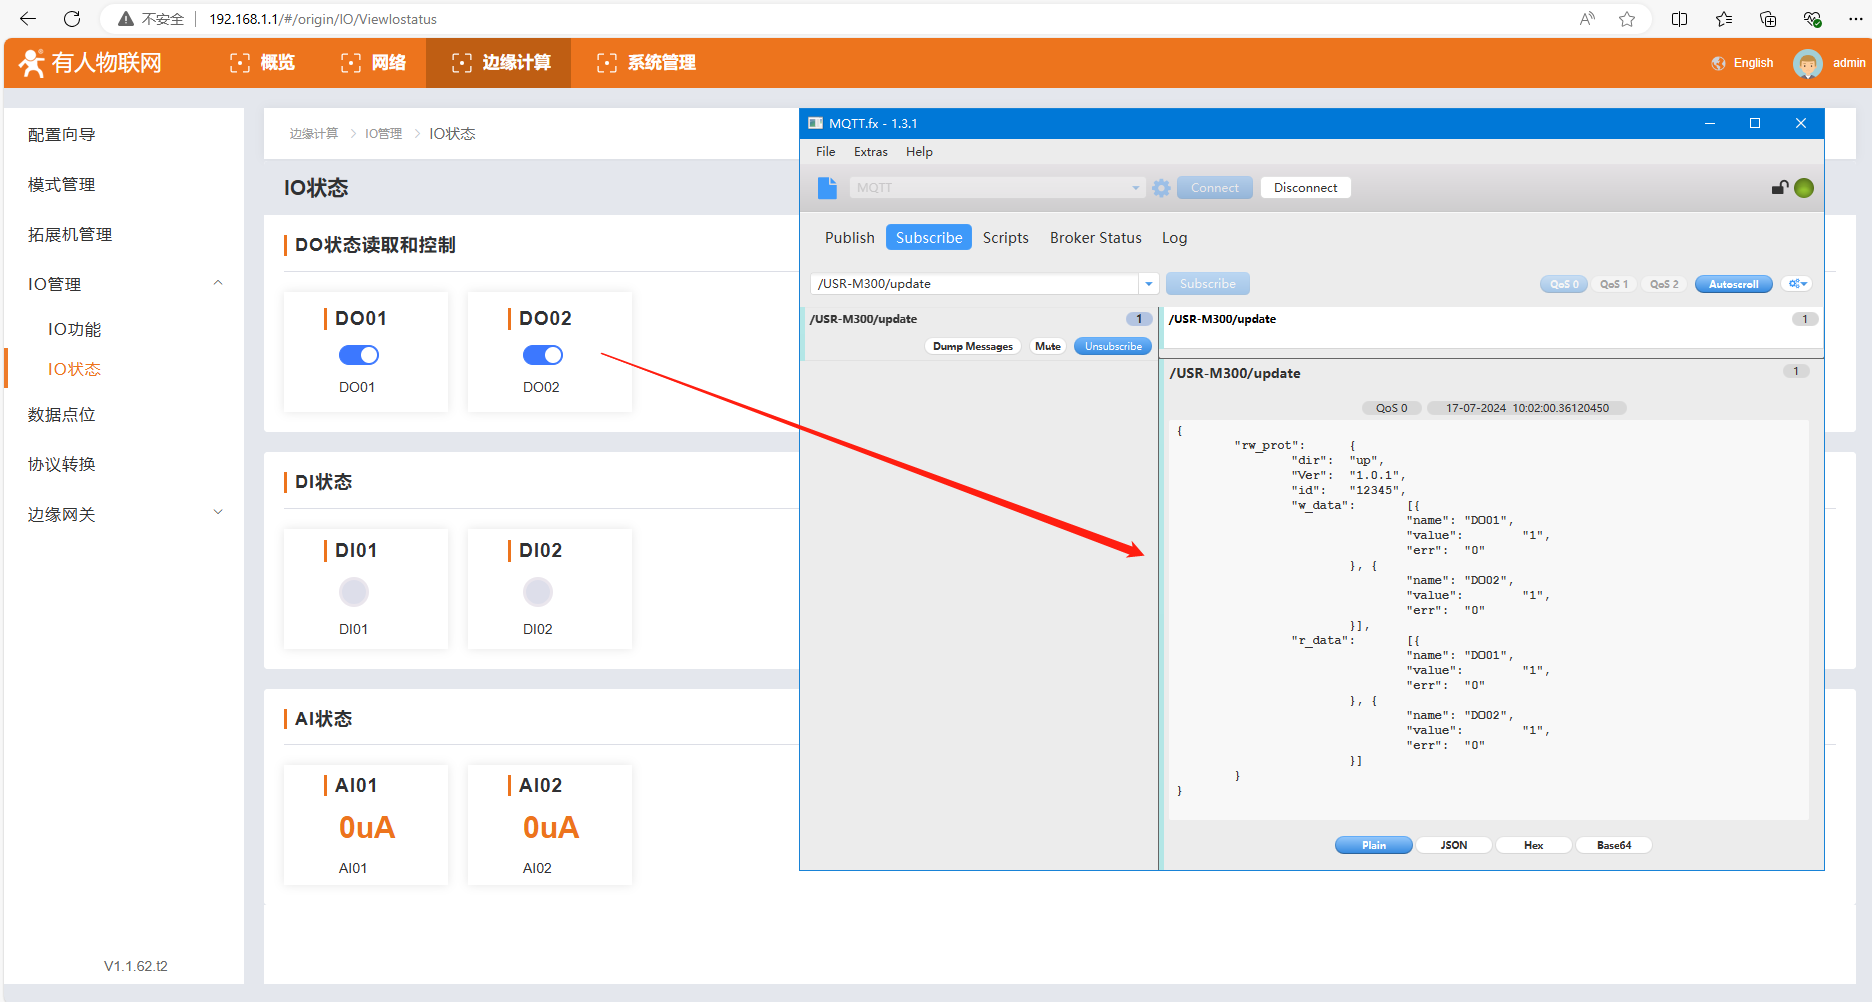Collapse the IO管理 sidebar section
Viewport: 1872px width, 1002px height.
[x=218, y=284]
